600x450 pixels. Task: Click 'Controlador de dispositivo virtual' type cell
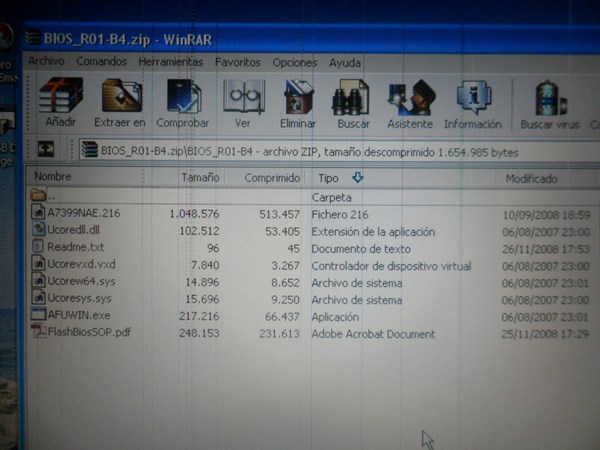(x=391, y=266)
